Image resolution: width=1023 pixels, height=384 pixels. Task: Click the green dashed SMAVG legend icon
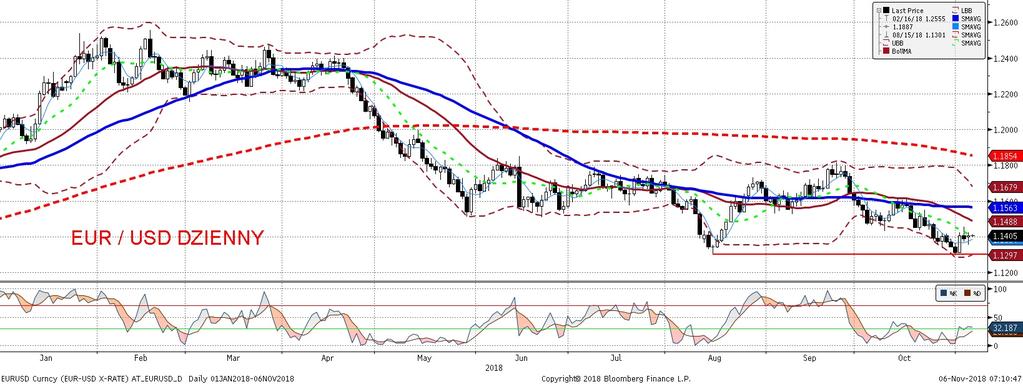click(x=955, y=43)
